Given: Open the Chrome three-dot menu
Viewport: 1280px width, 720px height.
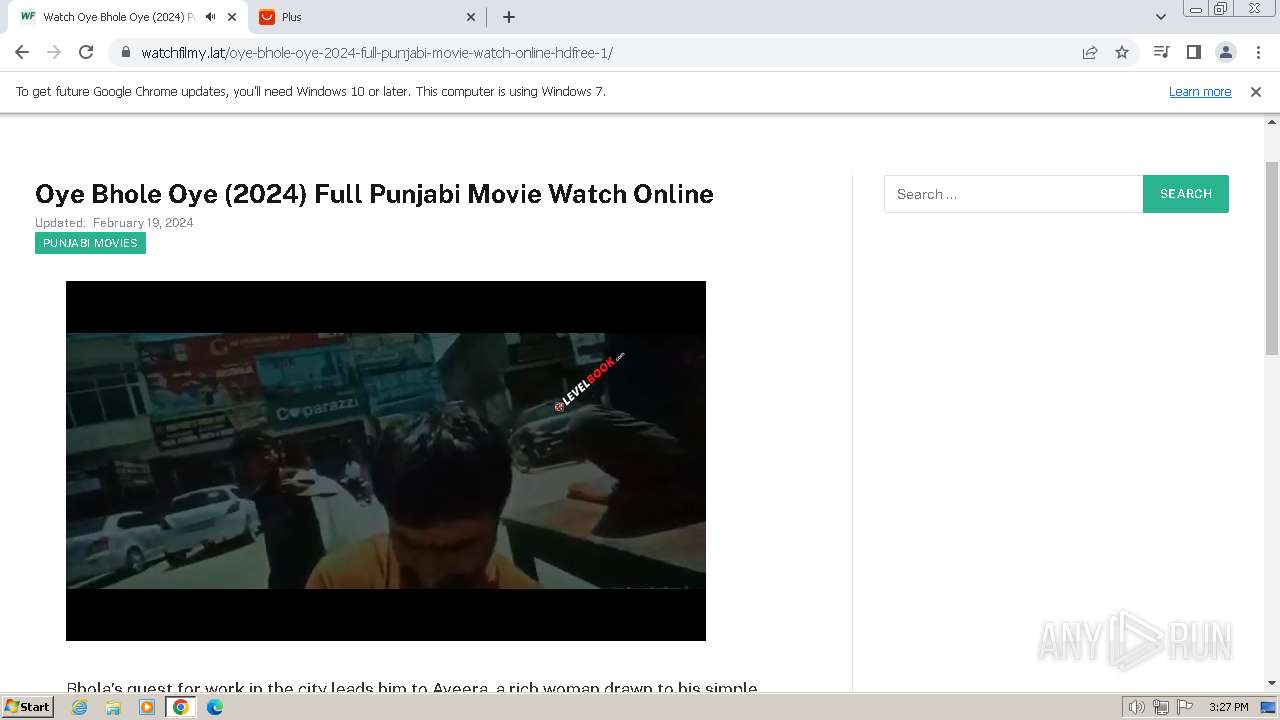Looking at the screenshot, I should coord(1258,52).
